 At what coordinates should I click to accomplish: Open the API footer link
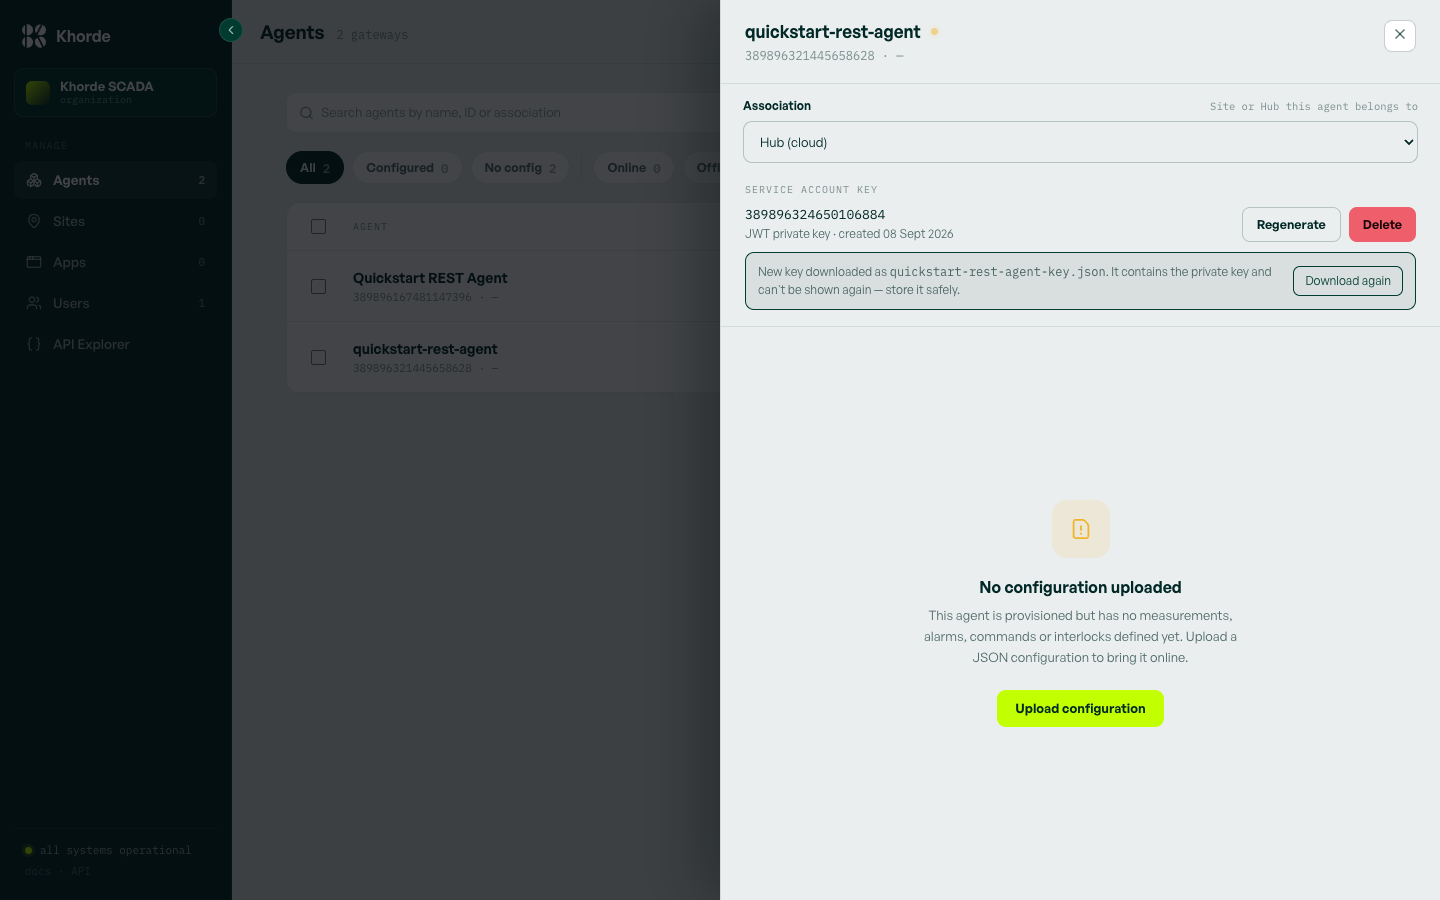(81, 872)
